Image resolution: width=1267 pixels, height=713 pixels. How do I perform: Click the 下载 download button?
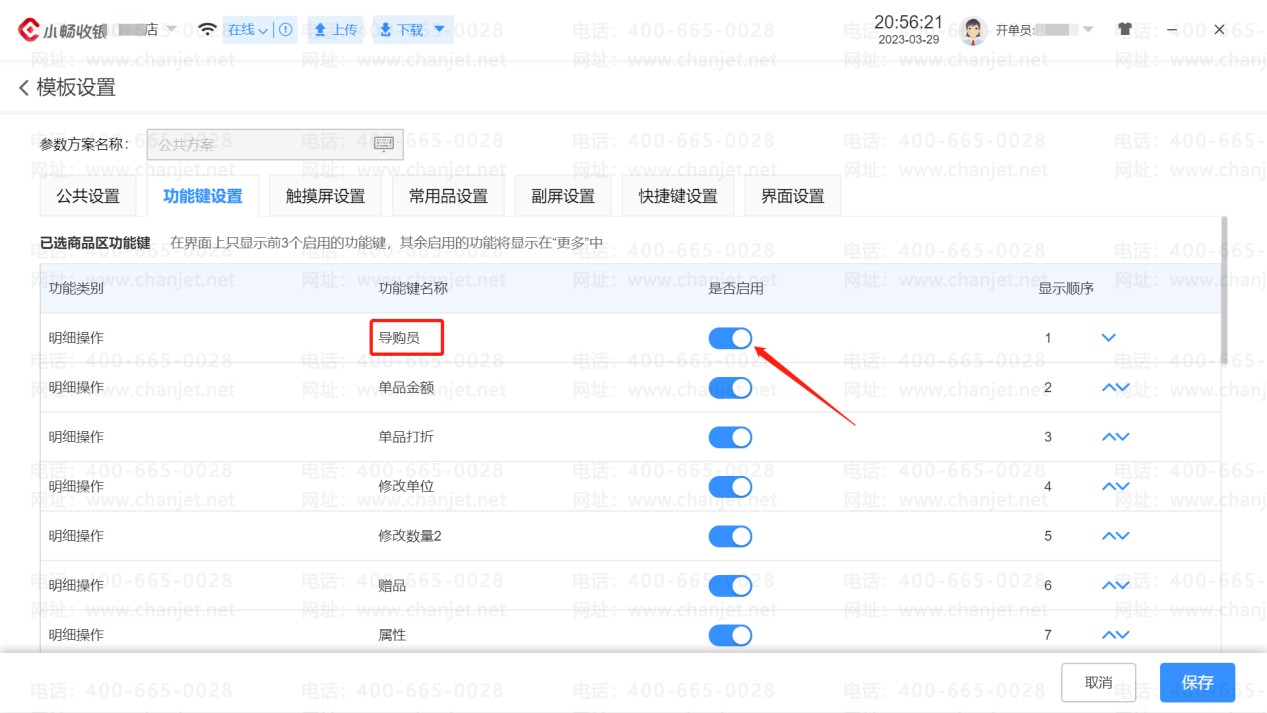(403, 29)
